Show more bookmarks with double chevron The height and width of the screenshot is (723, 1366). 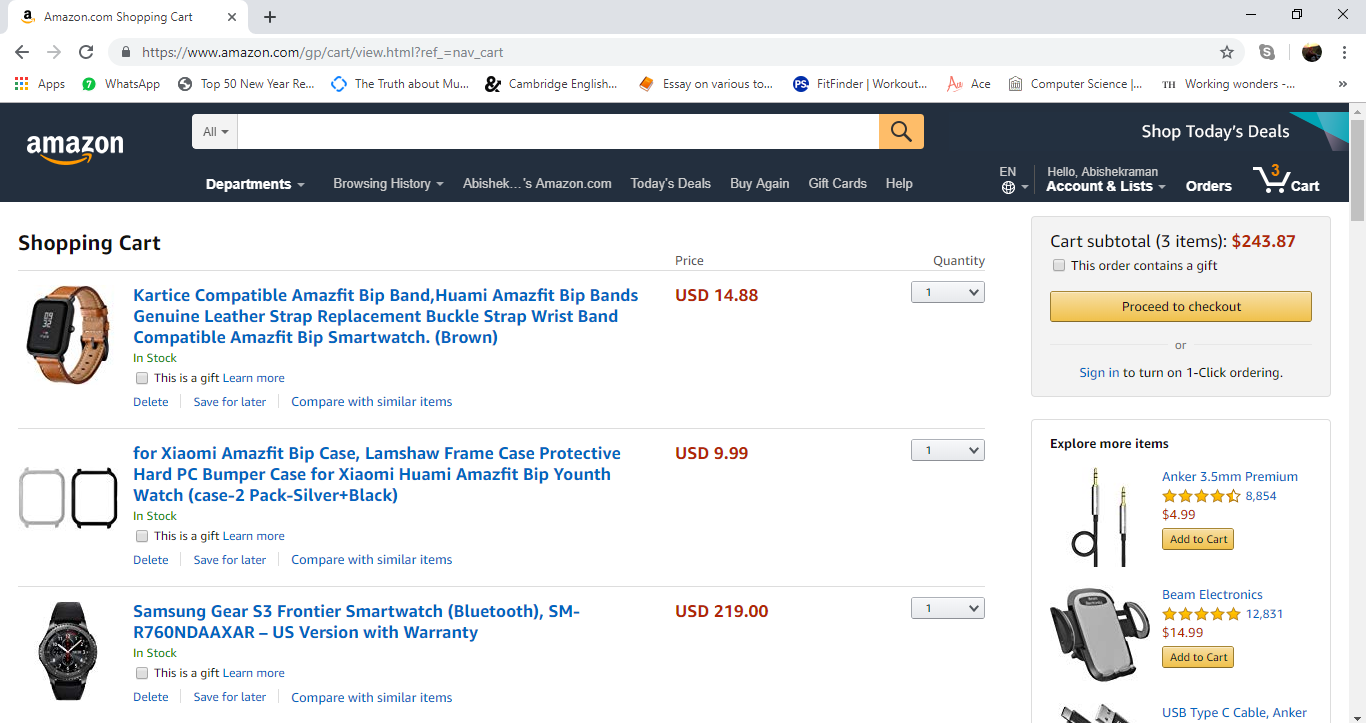coord(1342,84)
